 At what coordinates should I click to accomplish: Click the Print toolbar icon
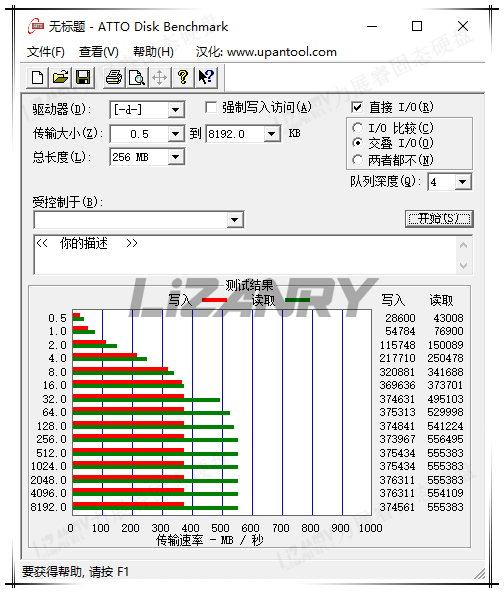114,78
